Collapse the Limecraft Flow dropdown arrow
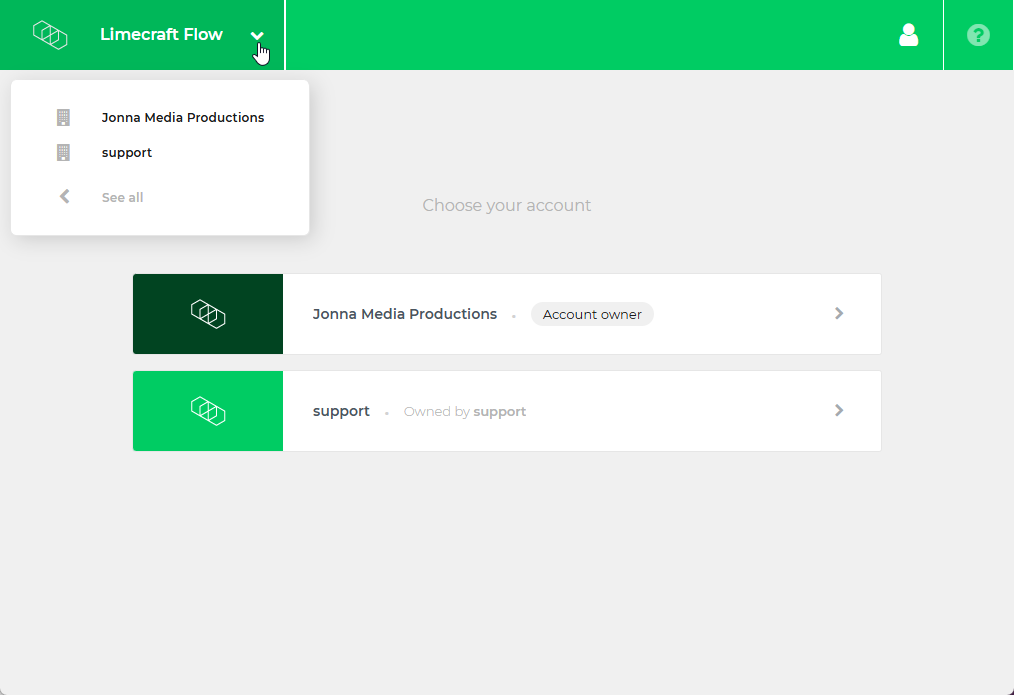 pyautogui.click(x=257, y=36)
